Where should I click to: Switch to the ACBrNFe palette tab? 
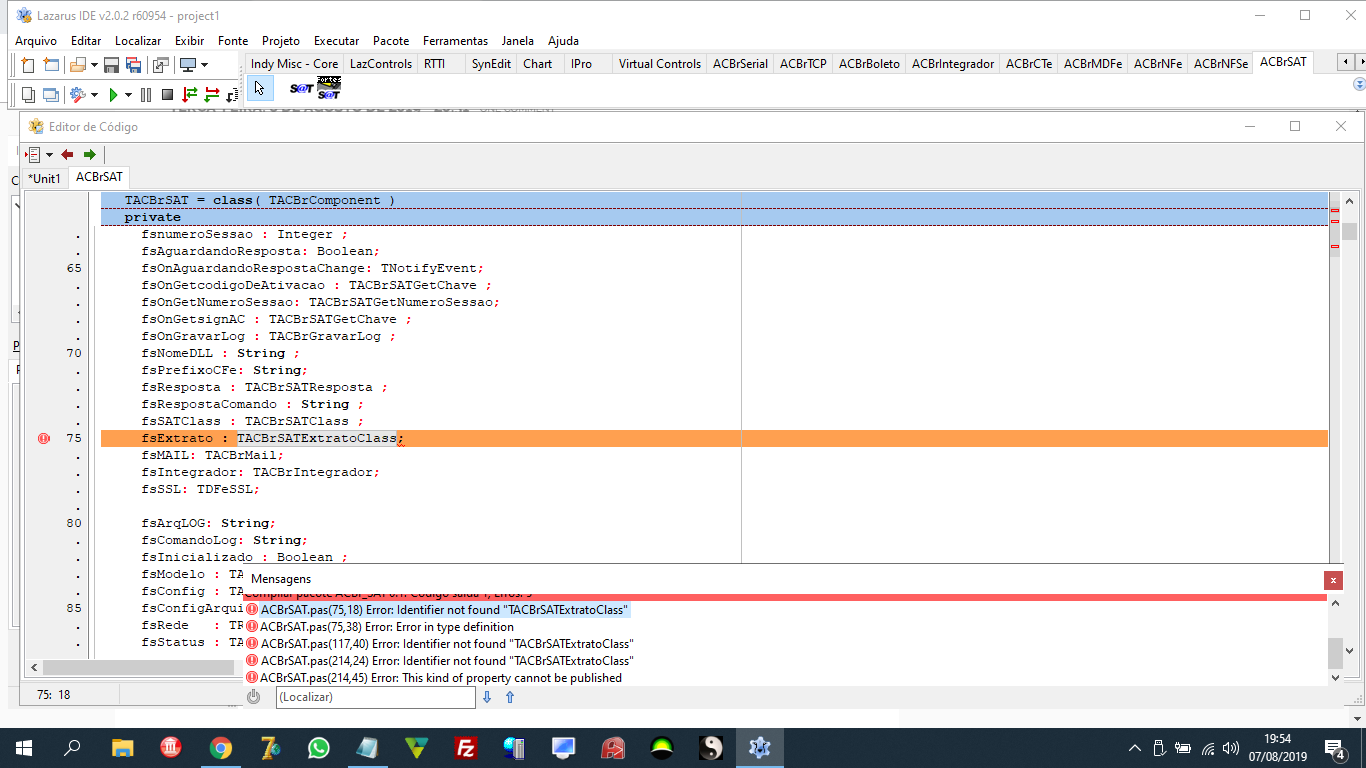point(1158,63)
